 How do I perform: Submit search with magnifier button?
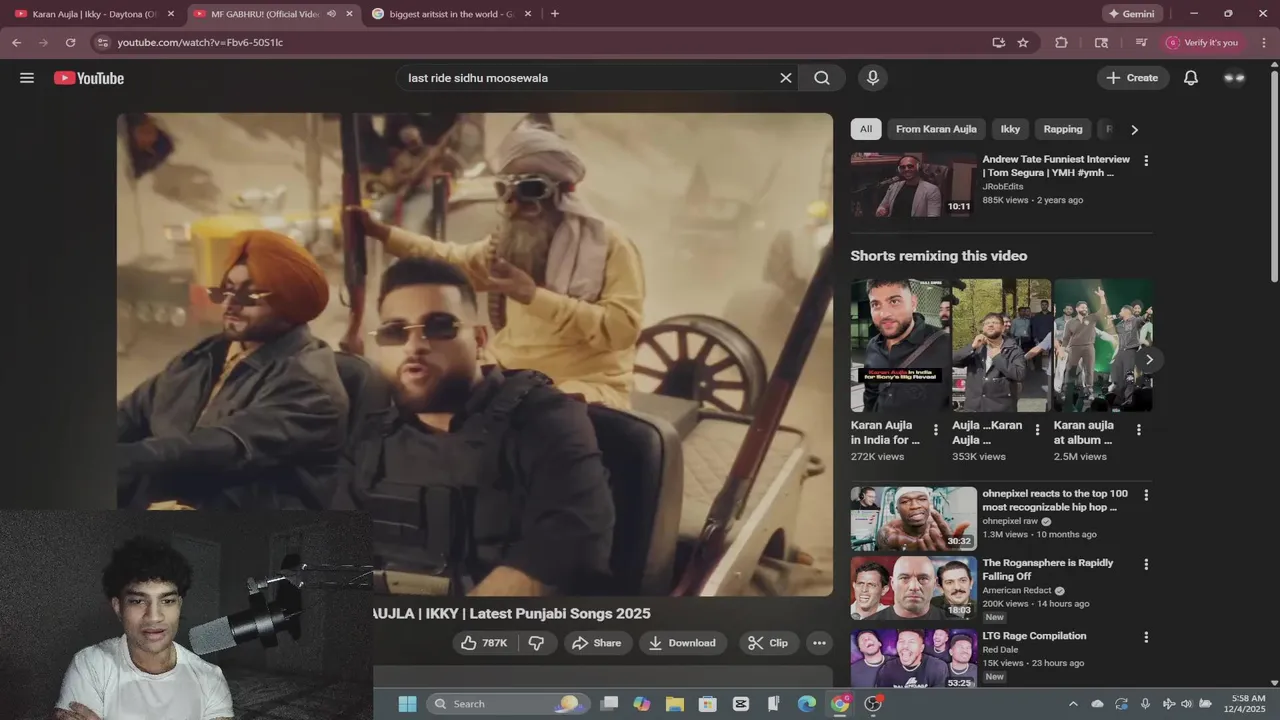(x=822, y=78)
